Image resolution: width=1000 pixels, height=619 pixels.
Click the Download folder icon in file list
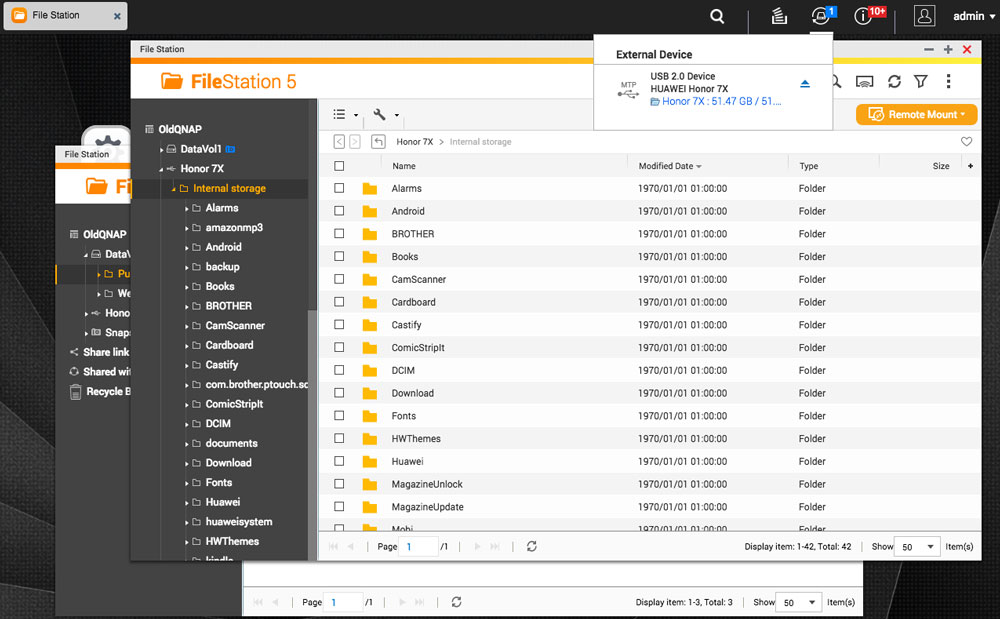(x=370, y=393)
